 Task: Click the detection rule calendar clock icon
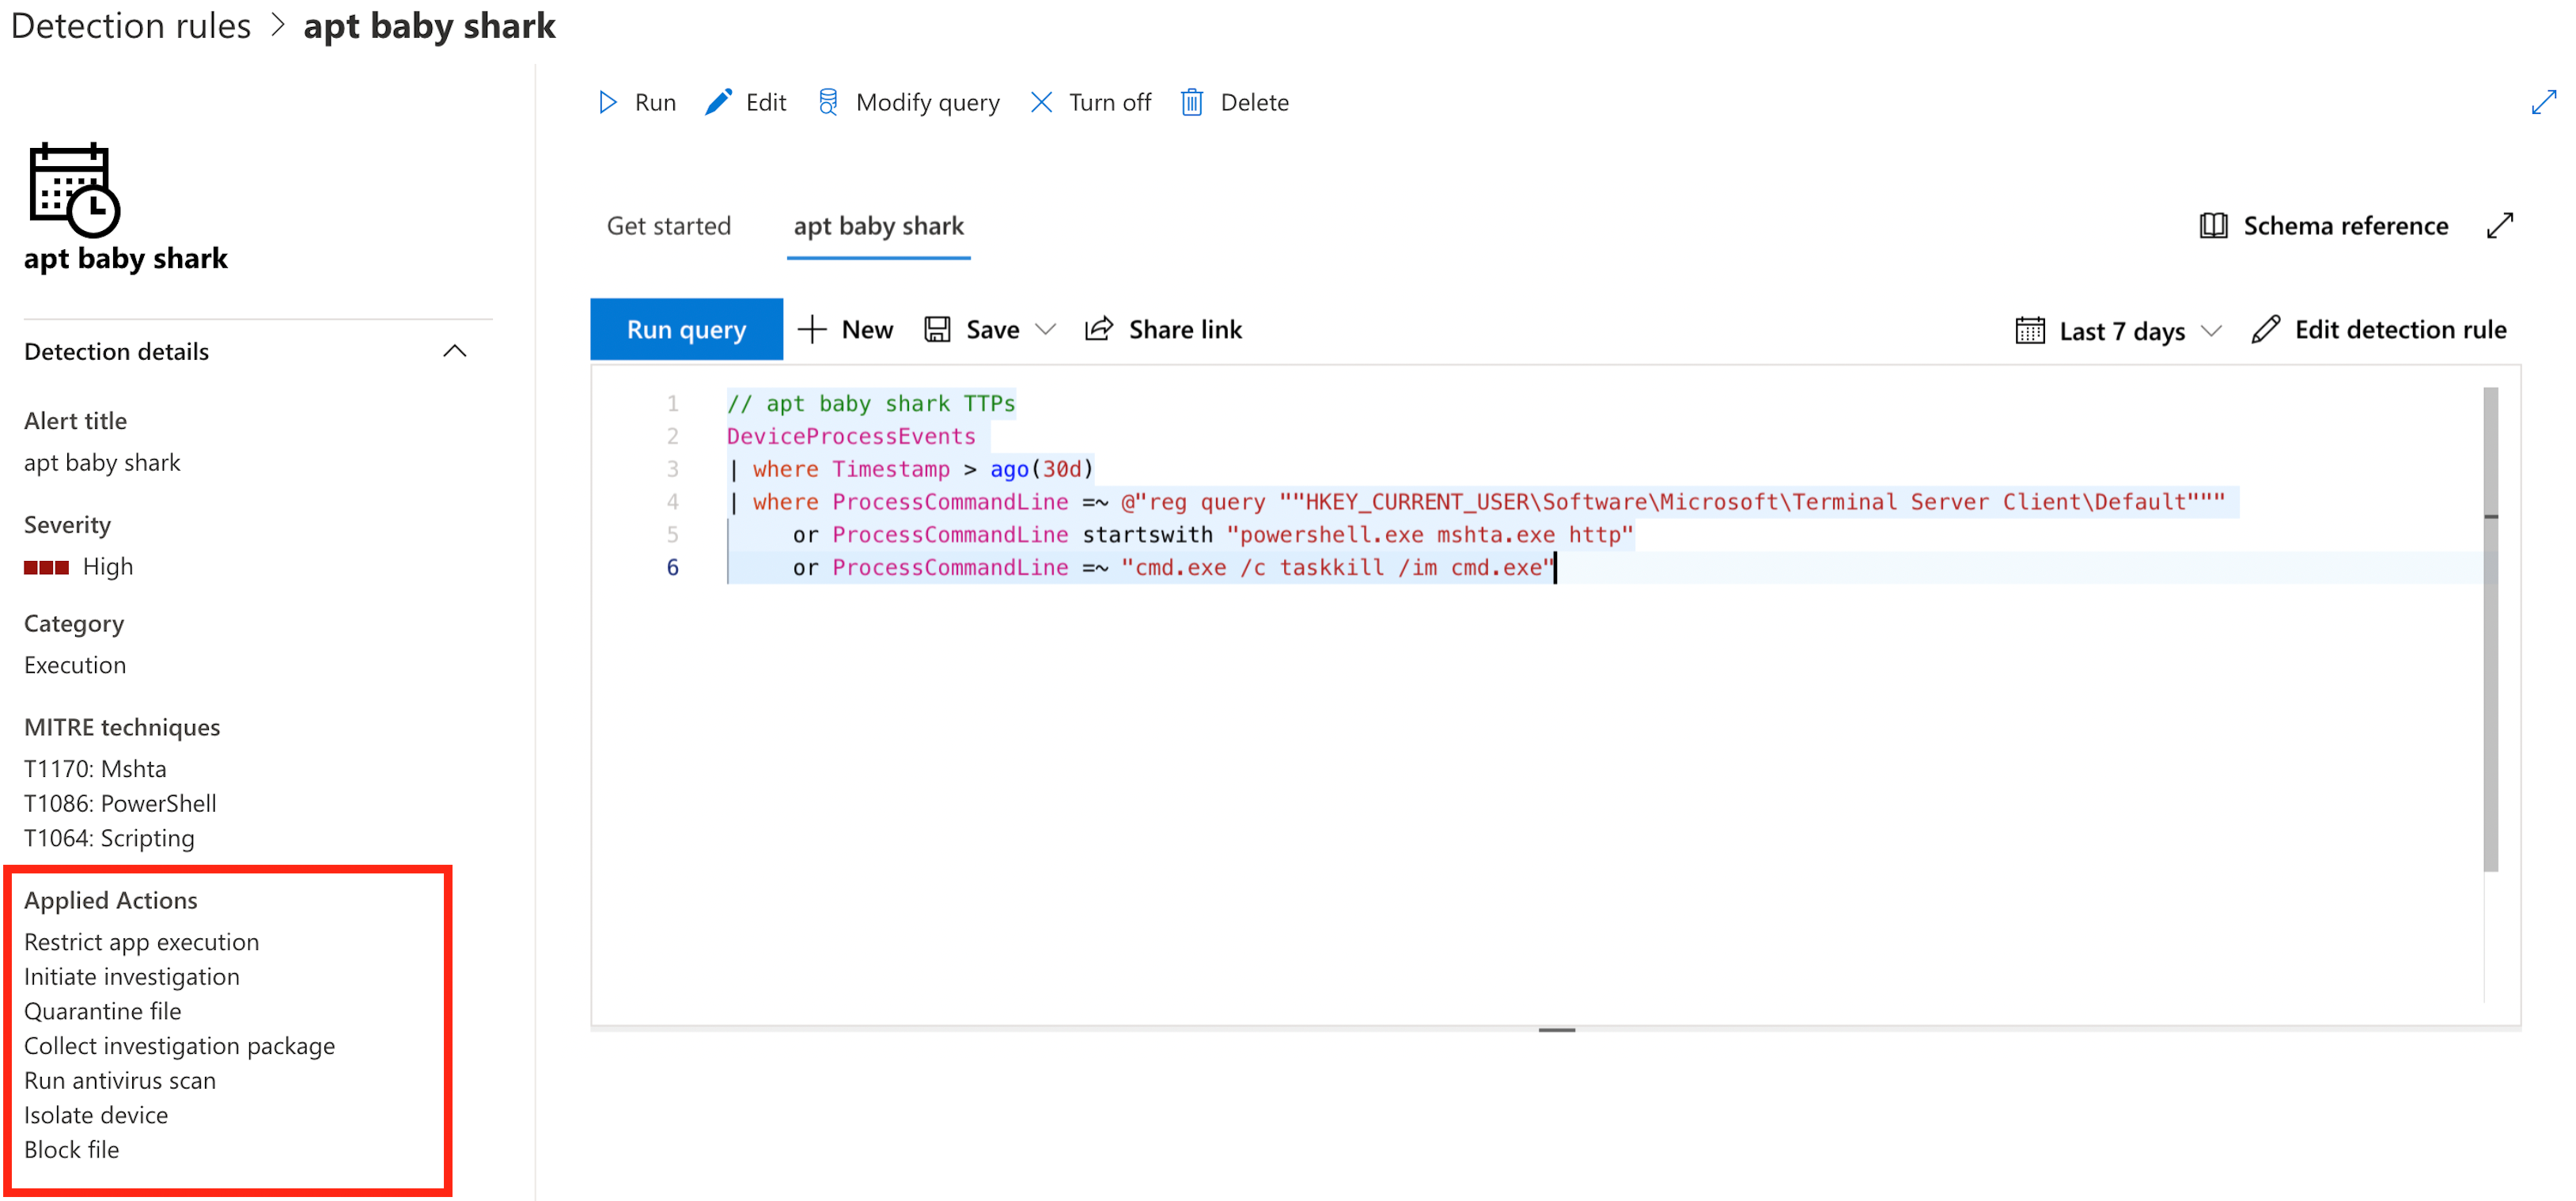coord(74,189)
